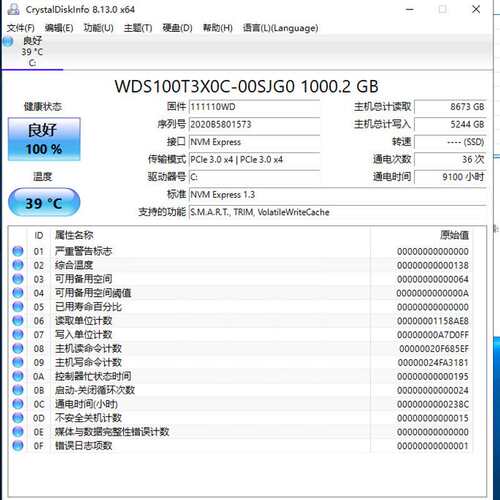Click status orb for attribute 01 严重警告标志
This screenshot has width=500, height=500.
click(18, 251)
